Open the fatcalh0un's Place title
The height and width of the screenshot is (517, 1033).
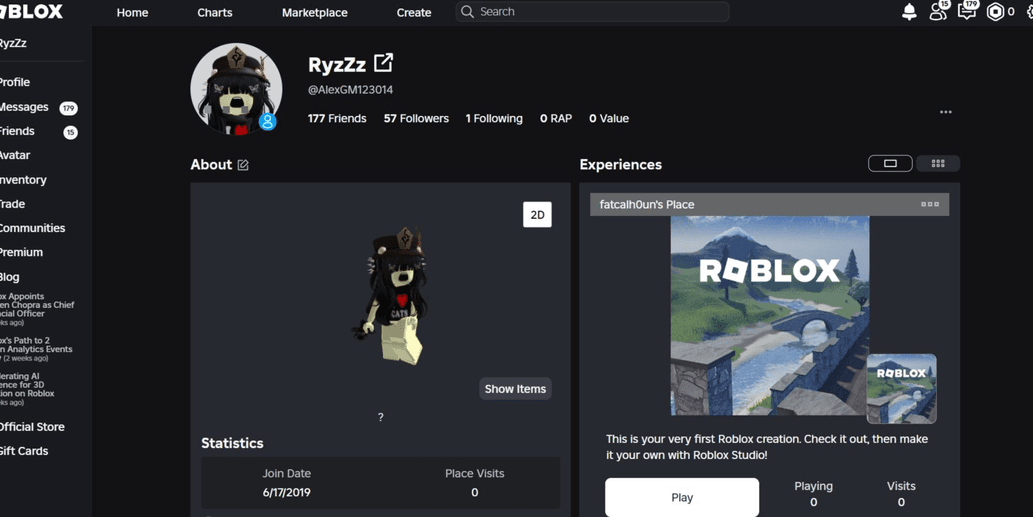pyautogui.click(x=647, y=205)
